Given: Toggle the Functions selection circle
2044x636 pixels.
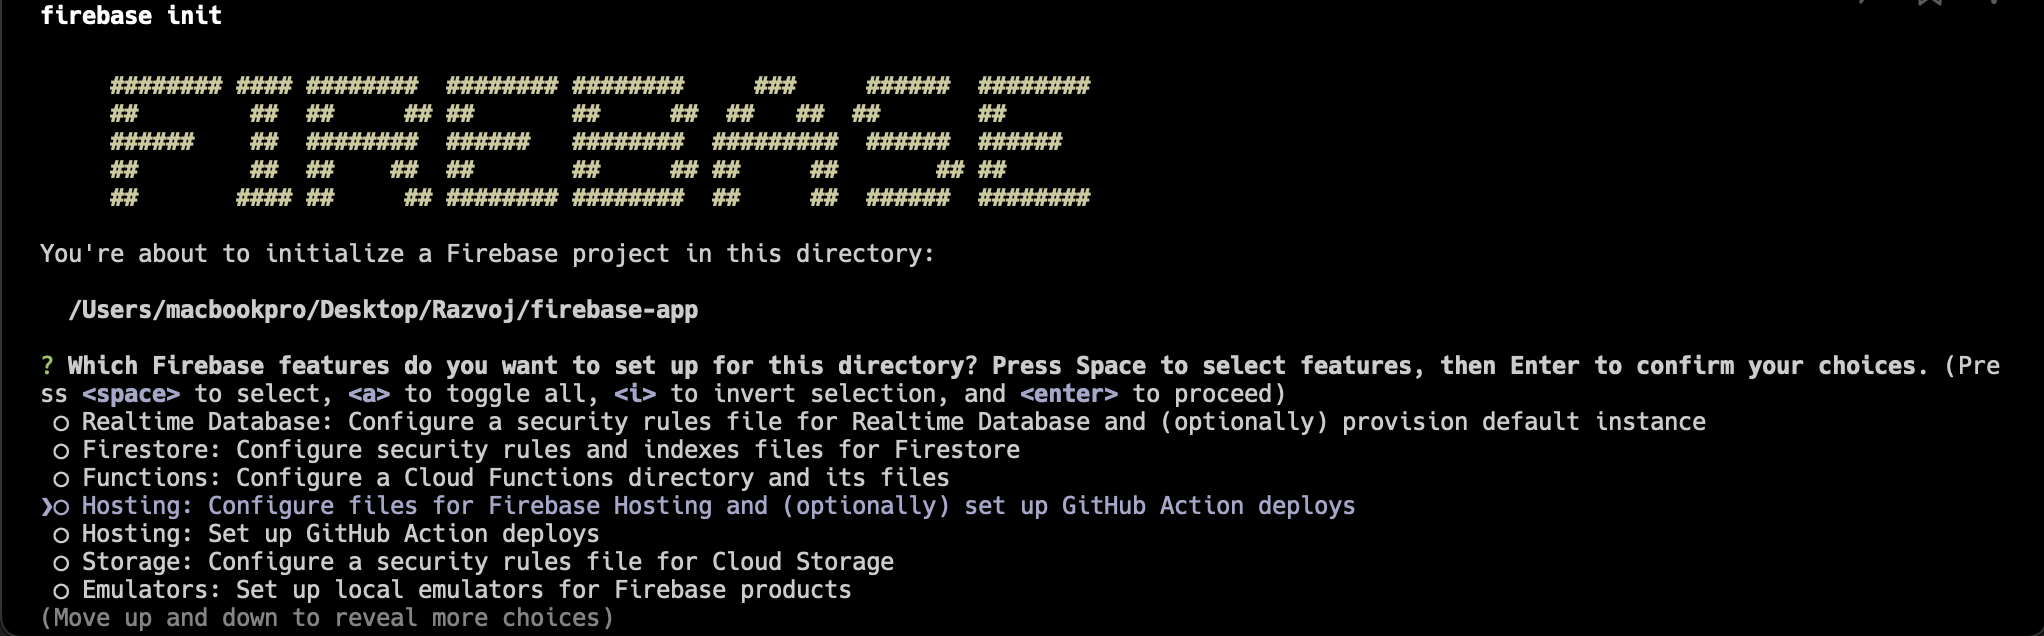Looking at the screenshot, I should click(x=61, y=479).
